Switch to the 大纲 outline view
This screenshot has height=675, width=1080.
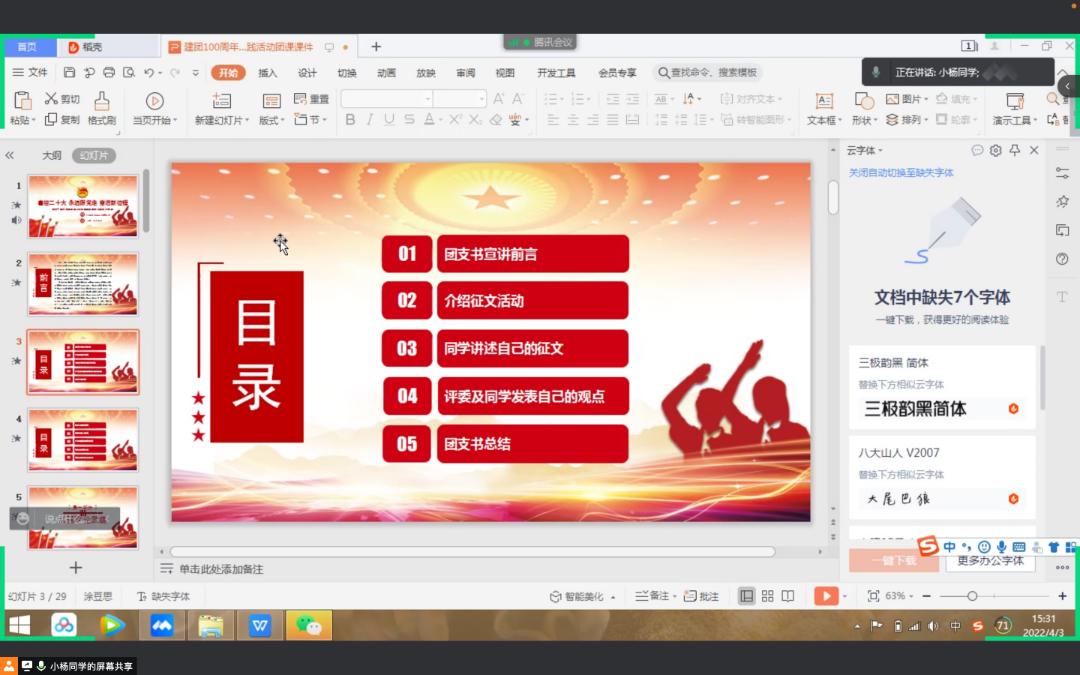pyautogui.click(x=52, y=155)
